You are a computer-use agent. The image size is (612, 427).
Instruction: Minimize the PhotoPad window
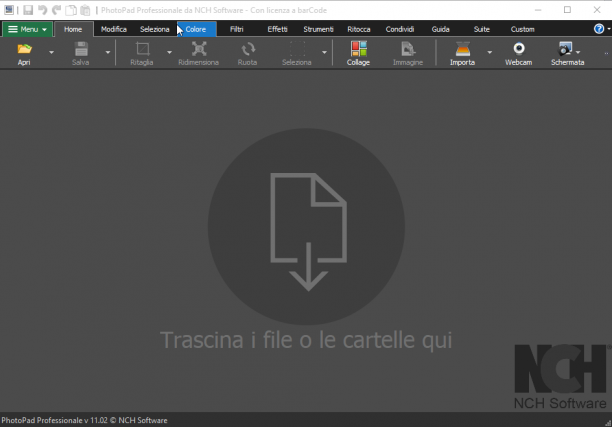538,10
